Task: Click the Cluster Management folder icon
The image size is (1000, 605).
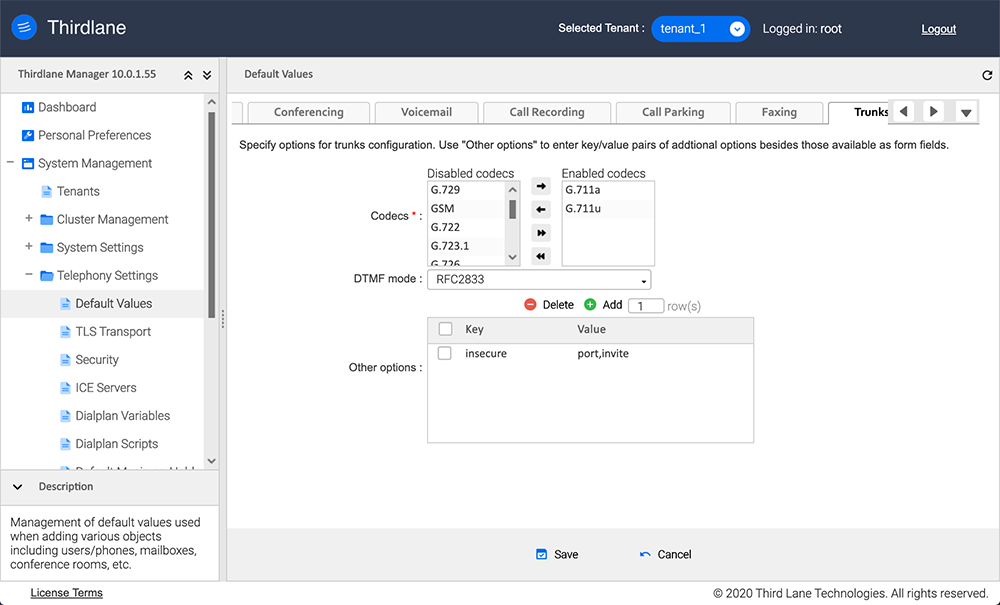Action: pos(47,219)
